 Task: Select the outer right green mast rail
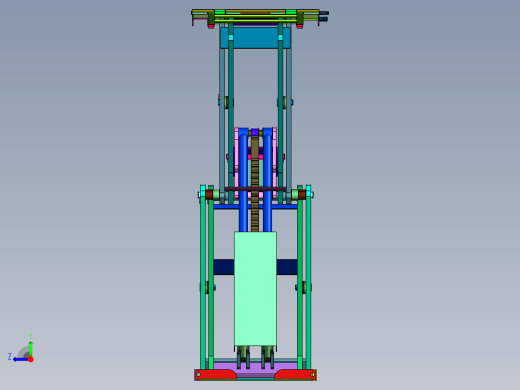click(x=308, y=277)
